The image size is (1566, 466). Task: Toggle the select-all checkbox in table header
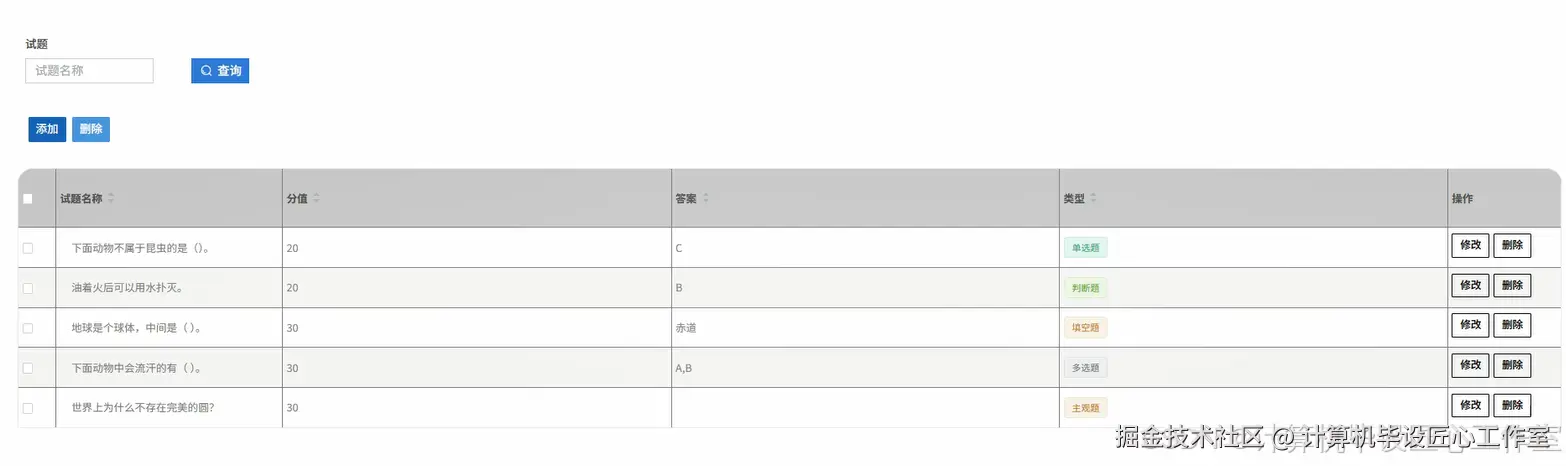tap(28, 199)
